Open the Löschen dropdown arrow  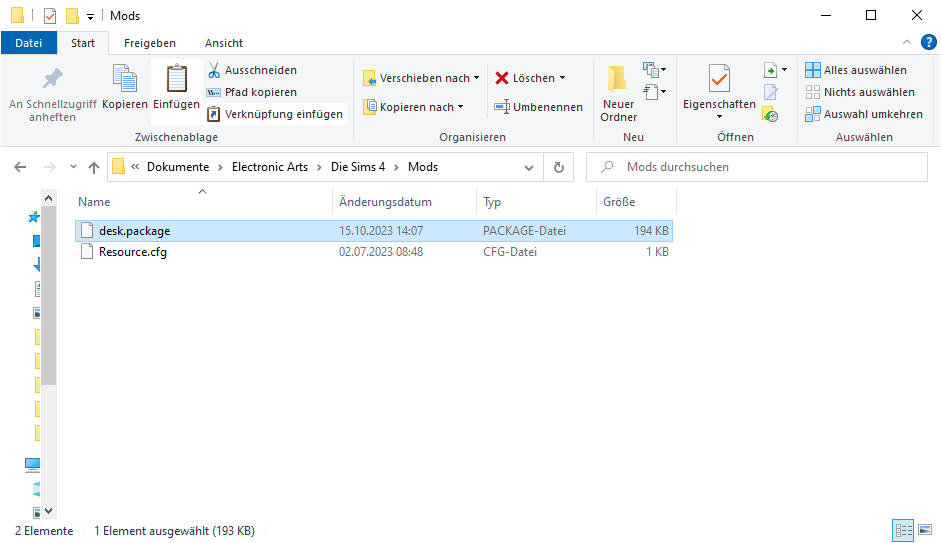click(562, 78)
